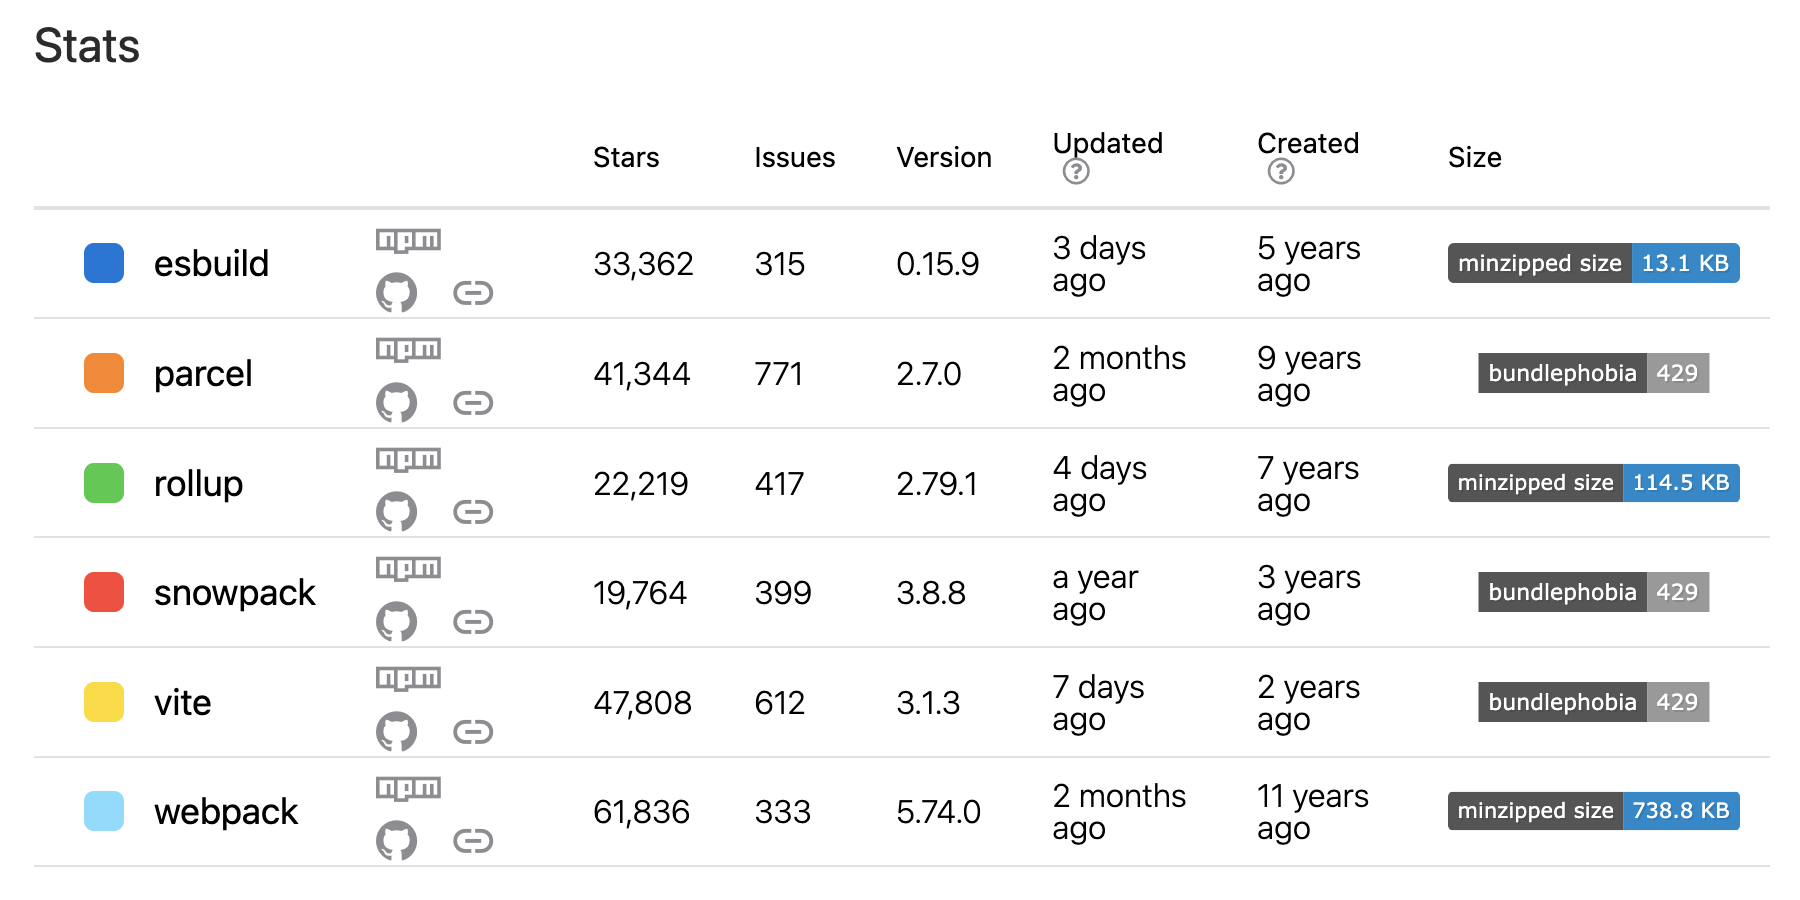This screenshot has width=1800, height=900.
Task: Open the homepage link icon for vite
Action: point(473,732)
